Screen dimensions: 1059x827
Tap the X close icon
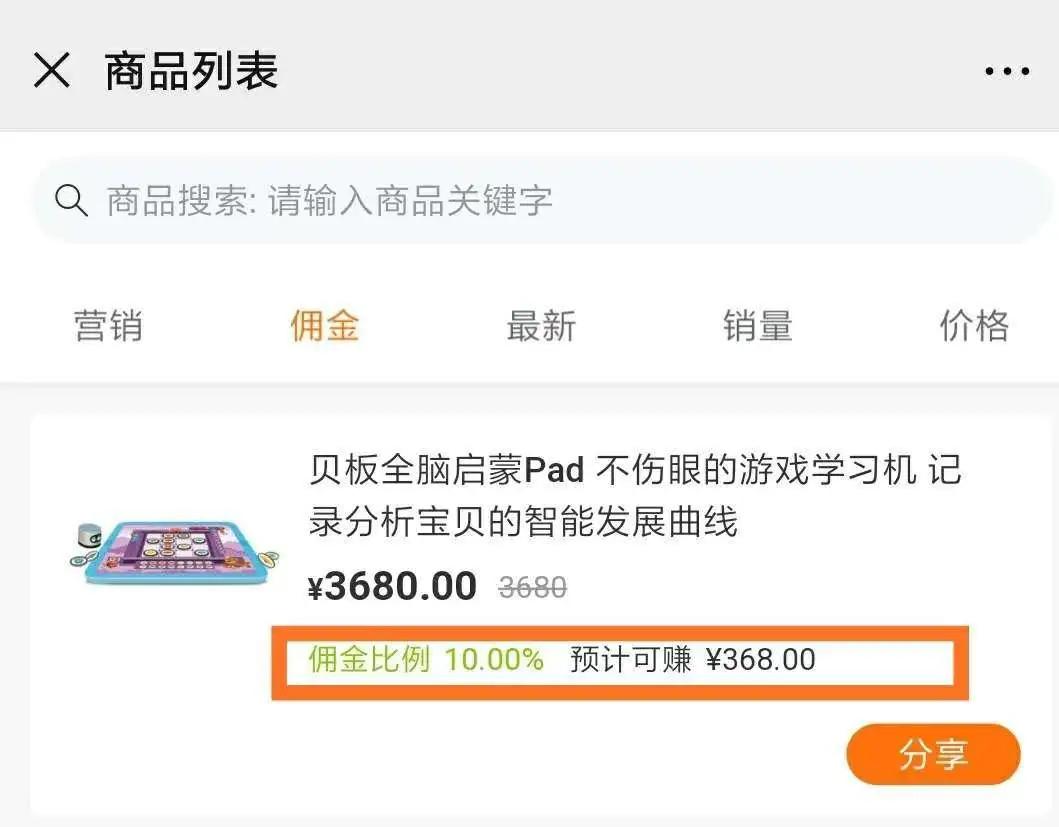(x=51, y=69)
